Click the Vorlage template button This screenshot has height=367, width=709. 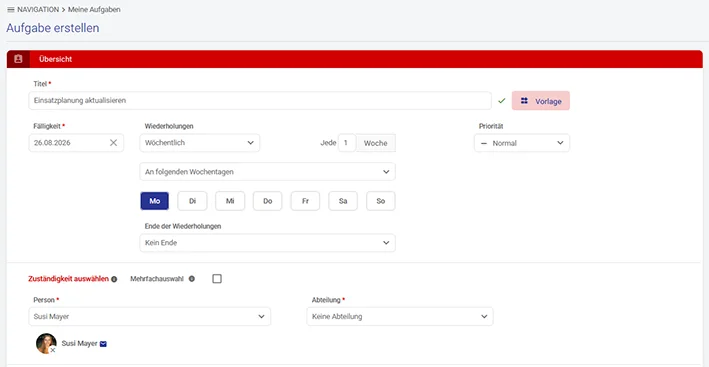(x=541, y=101)
